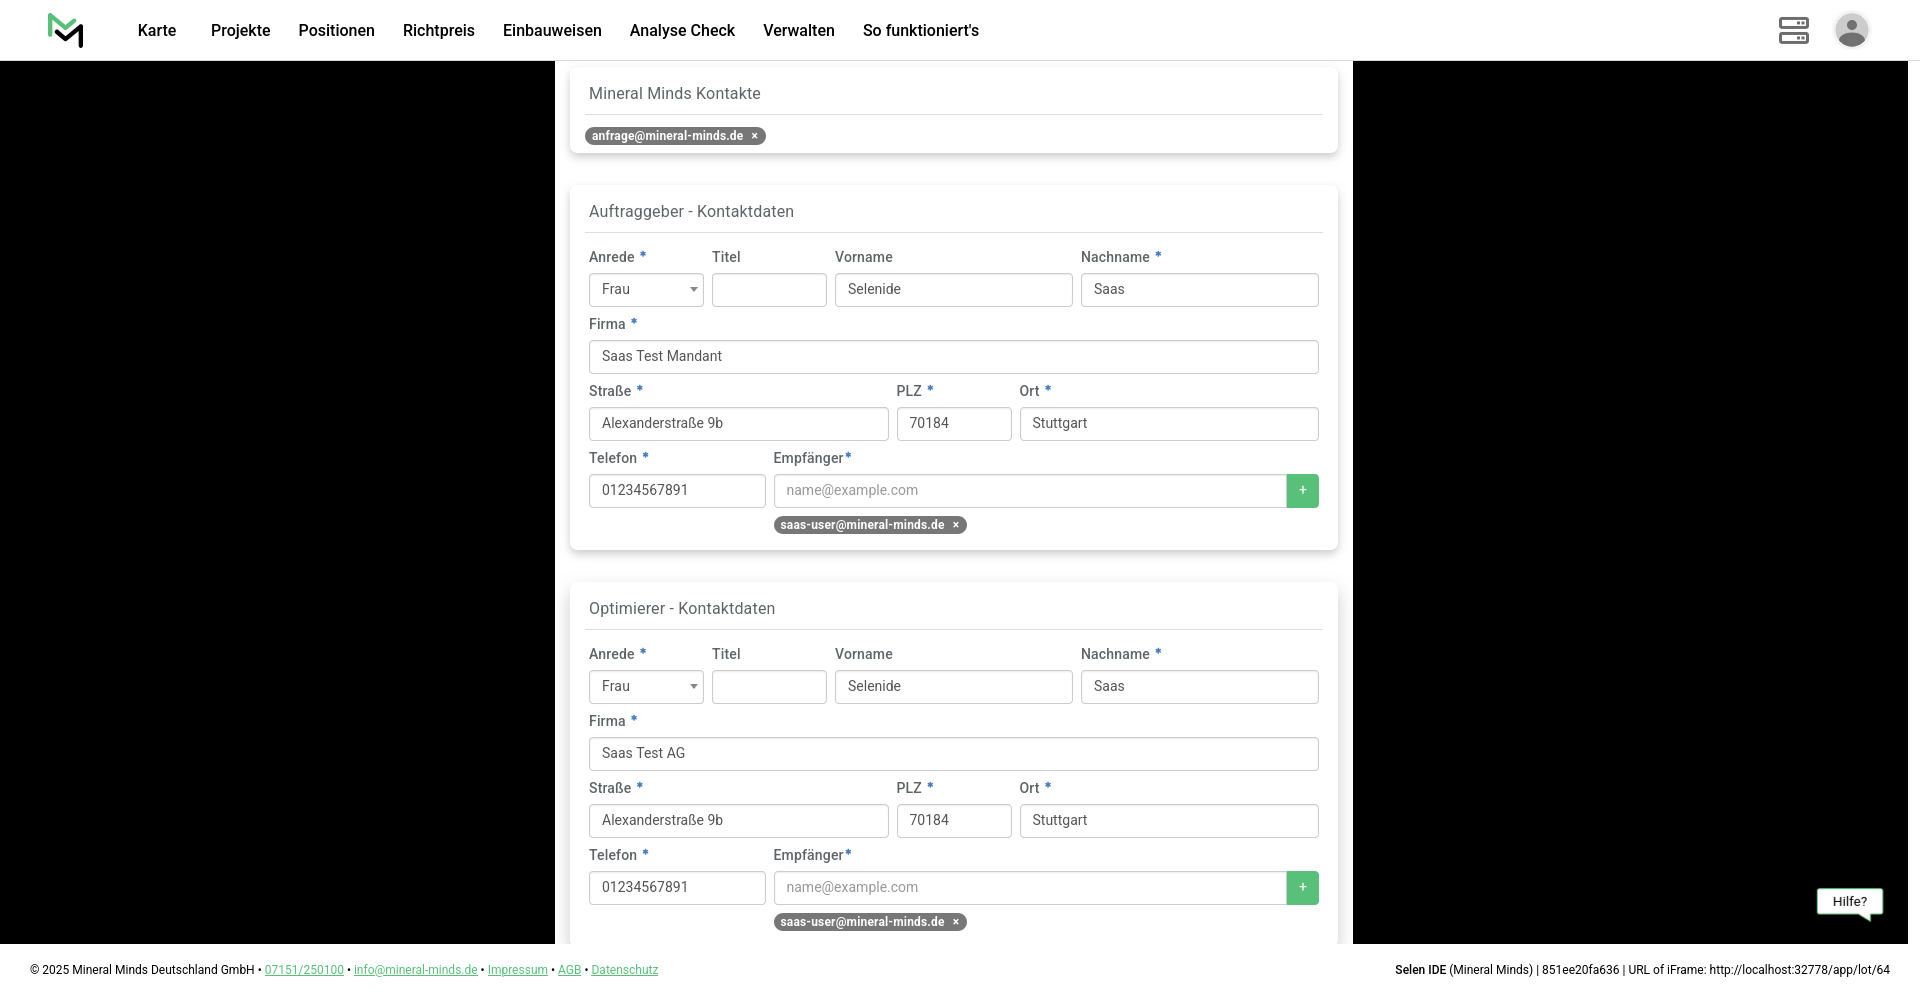Open the user profile avatar

click(x=1851, y=30)
